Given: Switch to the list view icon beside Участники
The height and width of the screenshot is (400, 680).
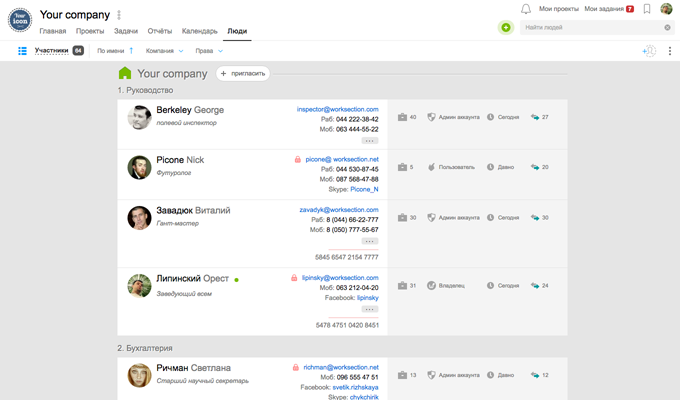Looking at the screenshot, I should (22, 51).
